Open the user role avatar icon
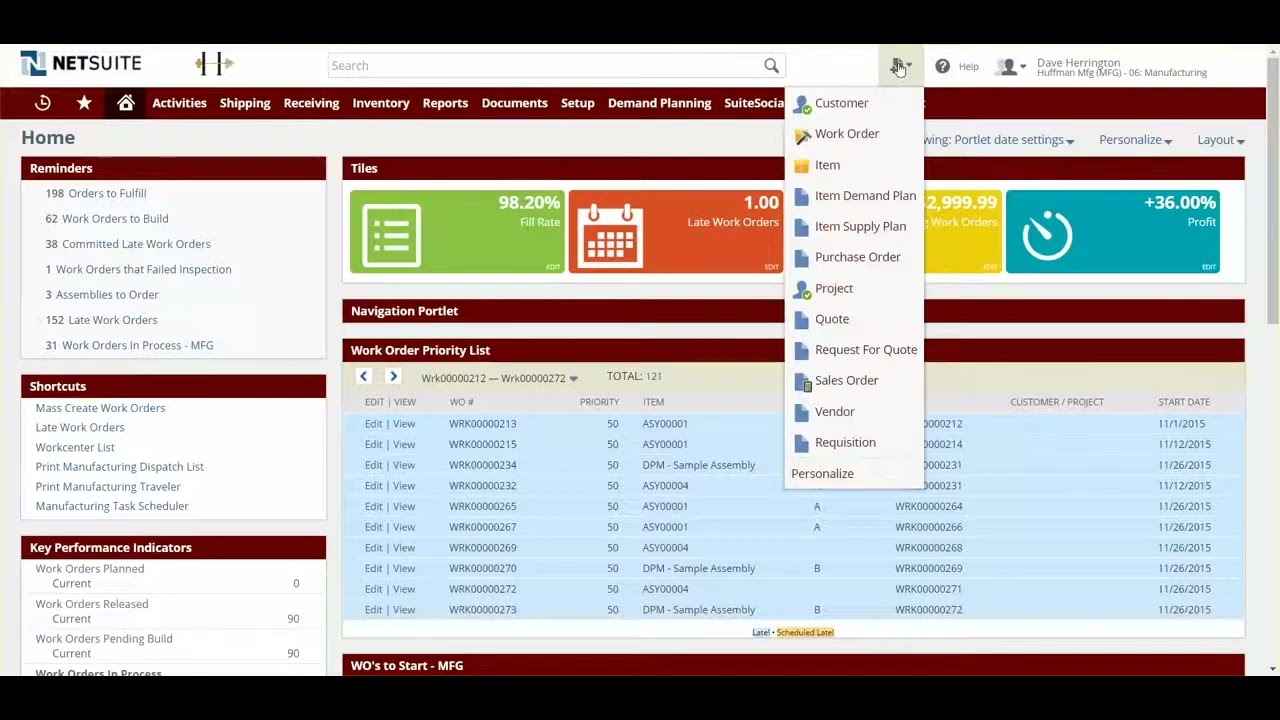The image size is (1280, 720). [x=1008, y=66]
